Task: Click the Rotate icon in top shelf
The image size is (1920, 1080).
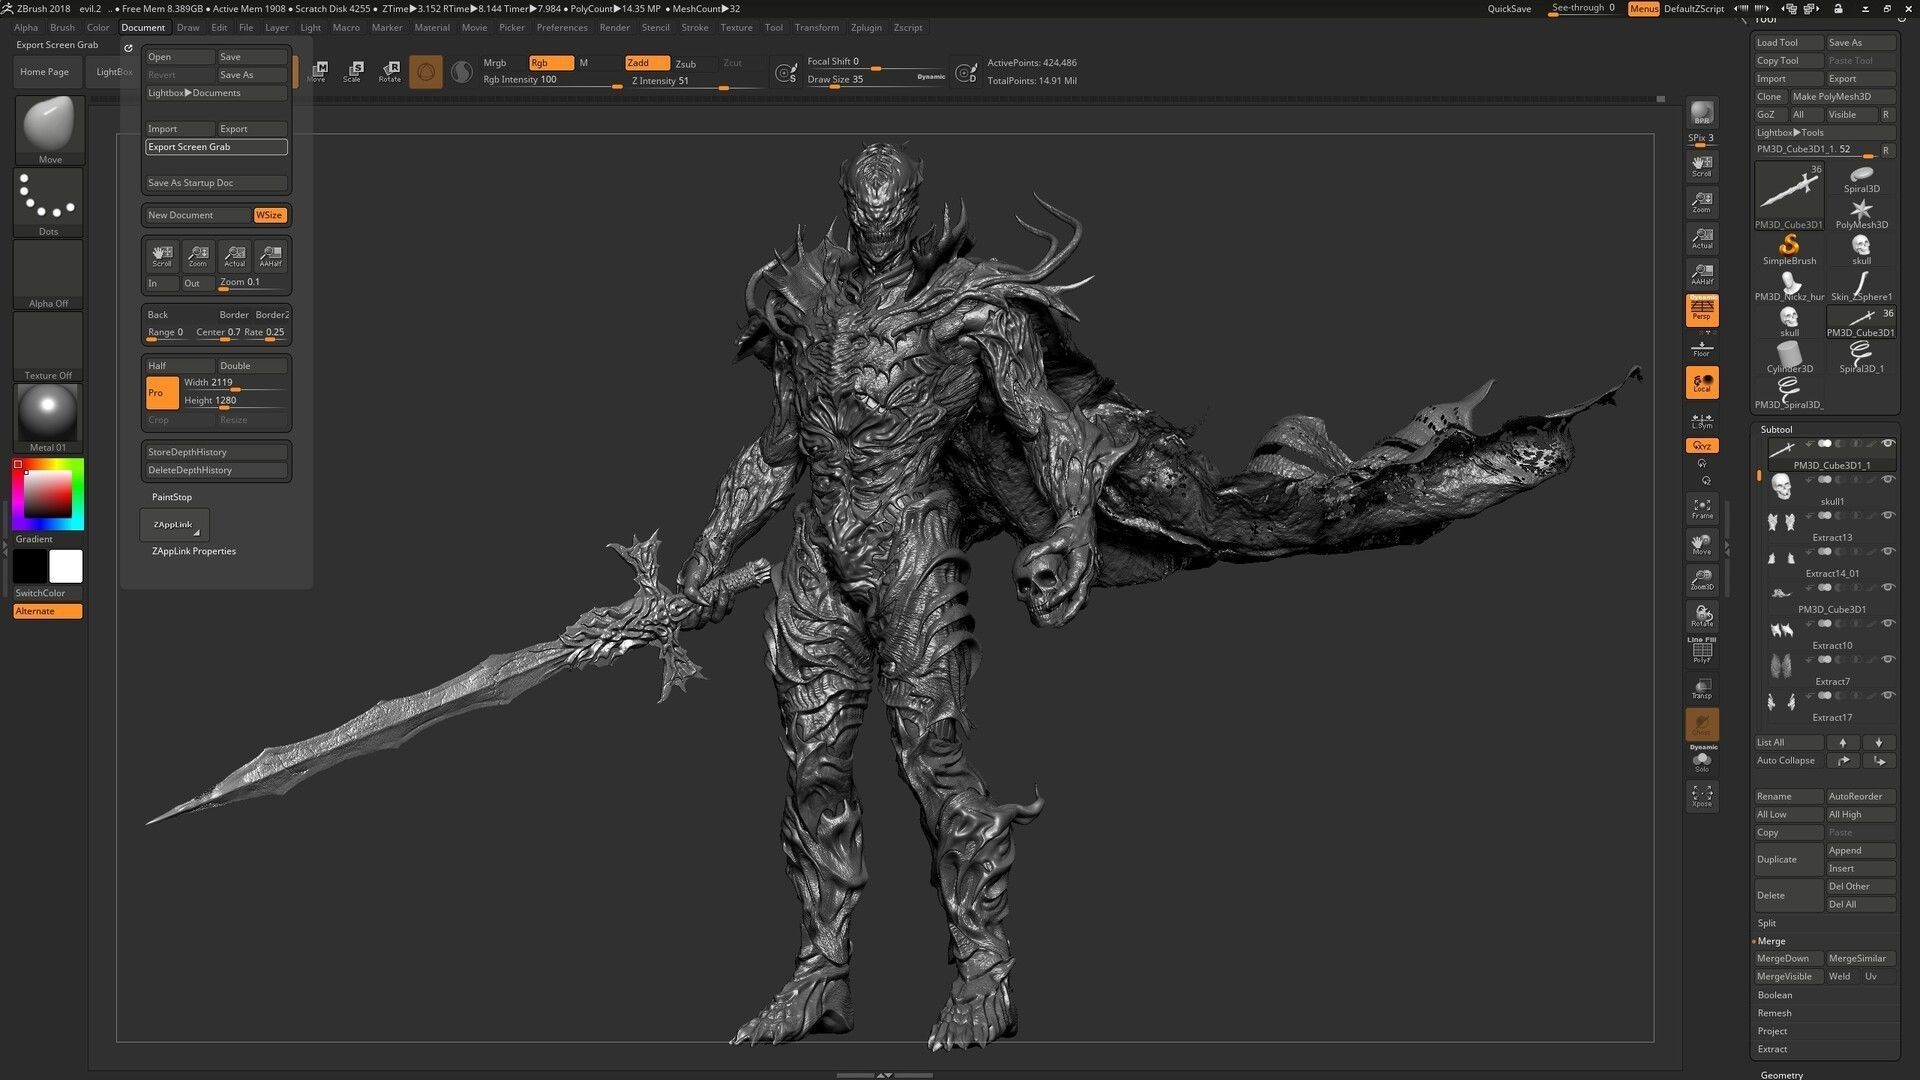Action: pos(390,70)
